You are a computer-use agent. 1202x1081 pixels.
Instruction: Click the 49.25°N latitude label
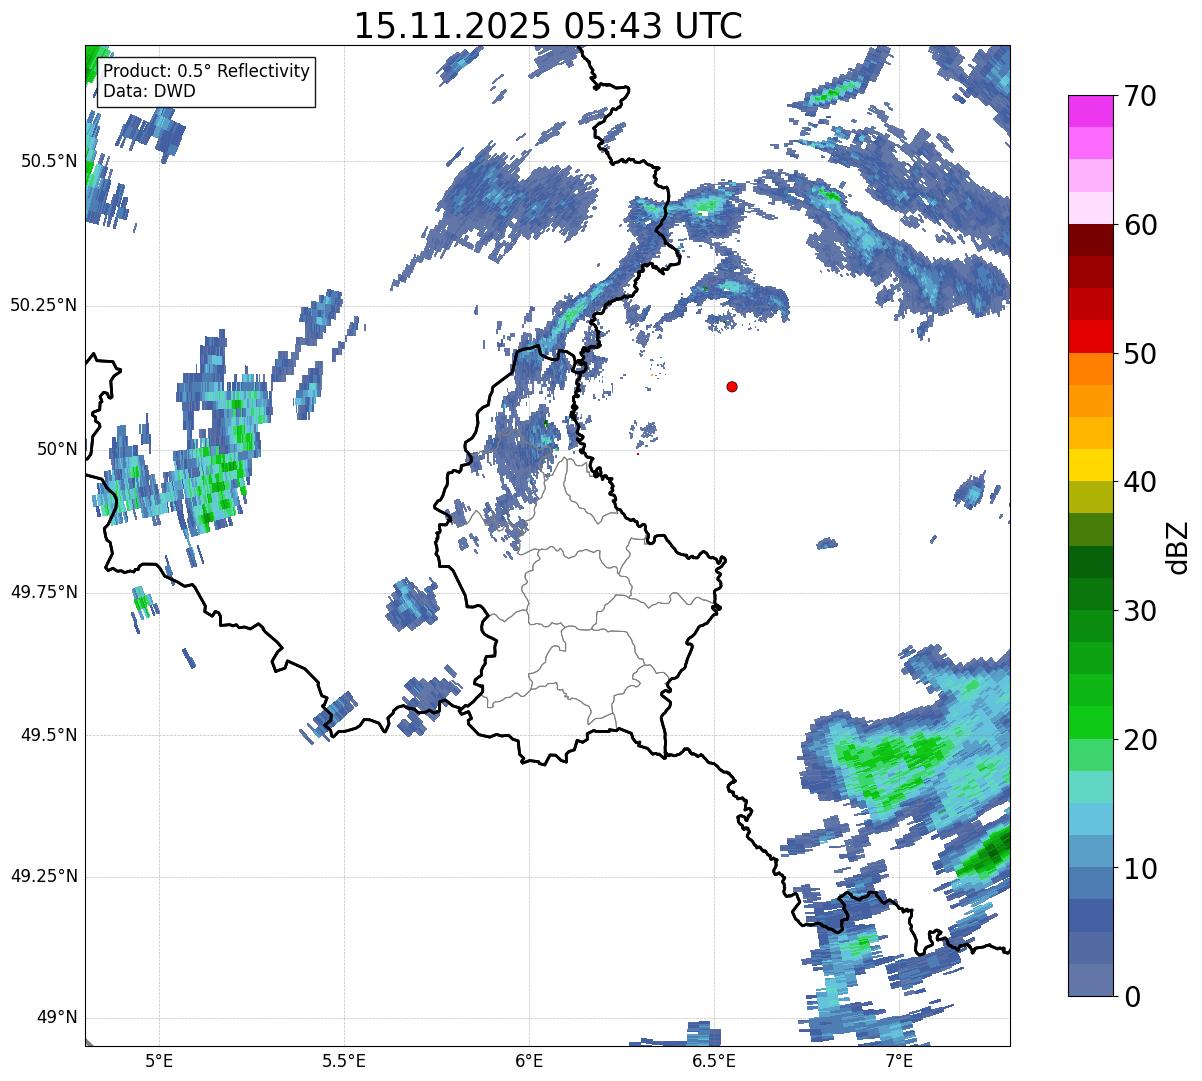click(x=43, y=876)
